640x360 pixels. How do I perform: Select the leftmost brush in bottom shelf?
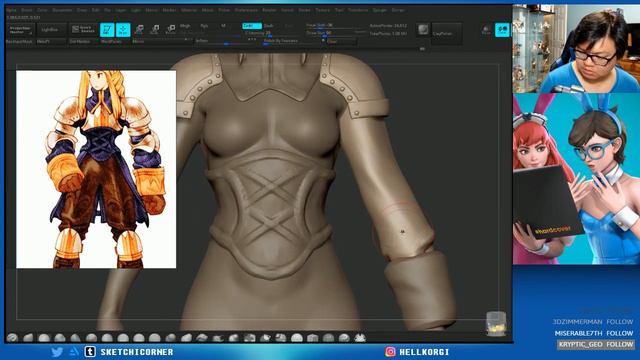click(x=12, y=338)
